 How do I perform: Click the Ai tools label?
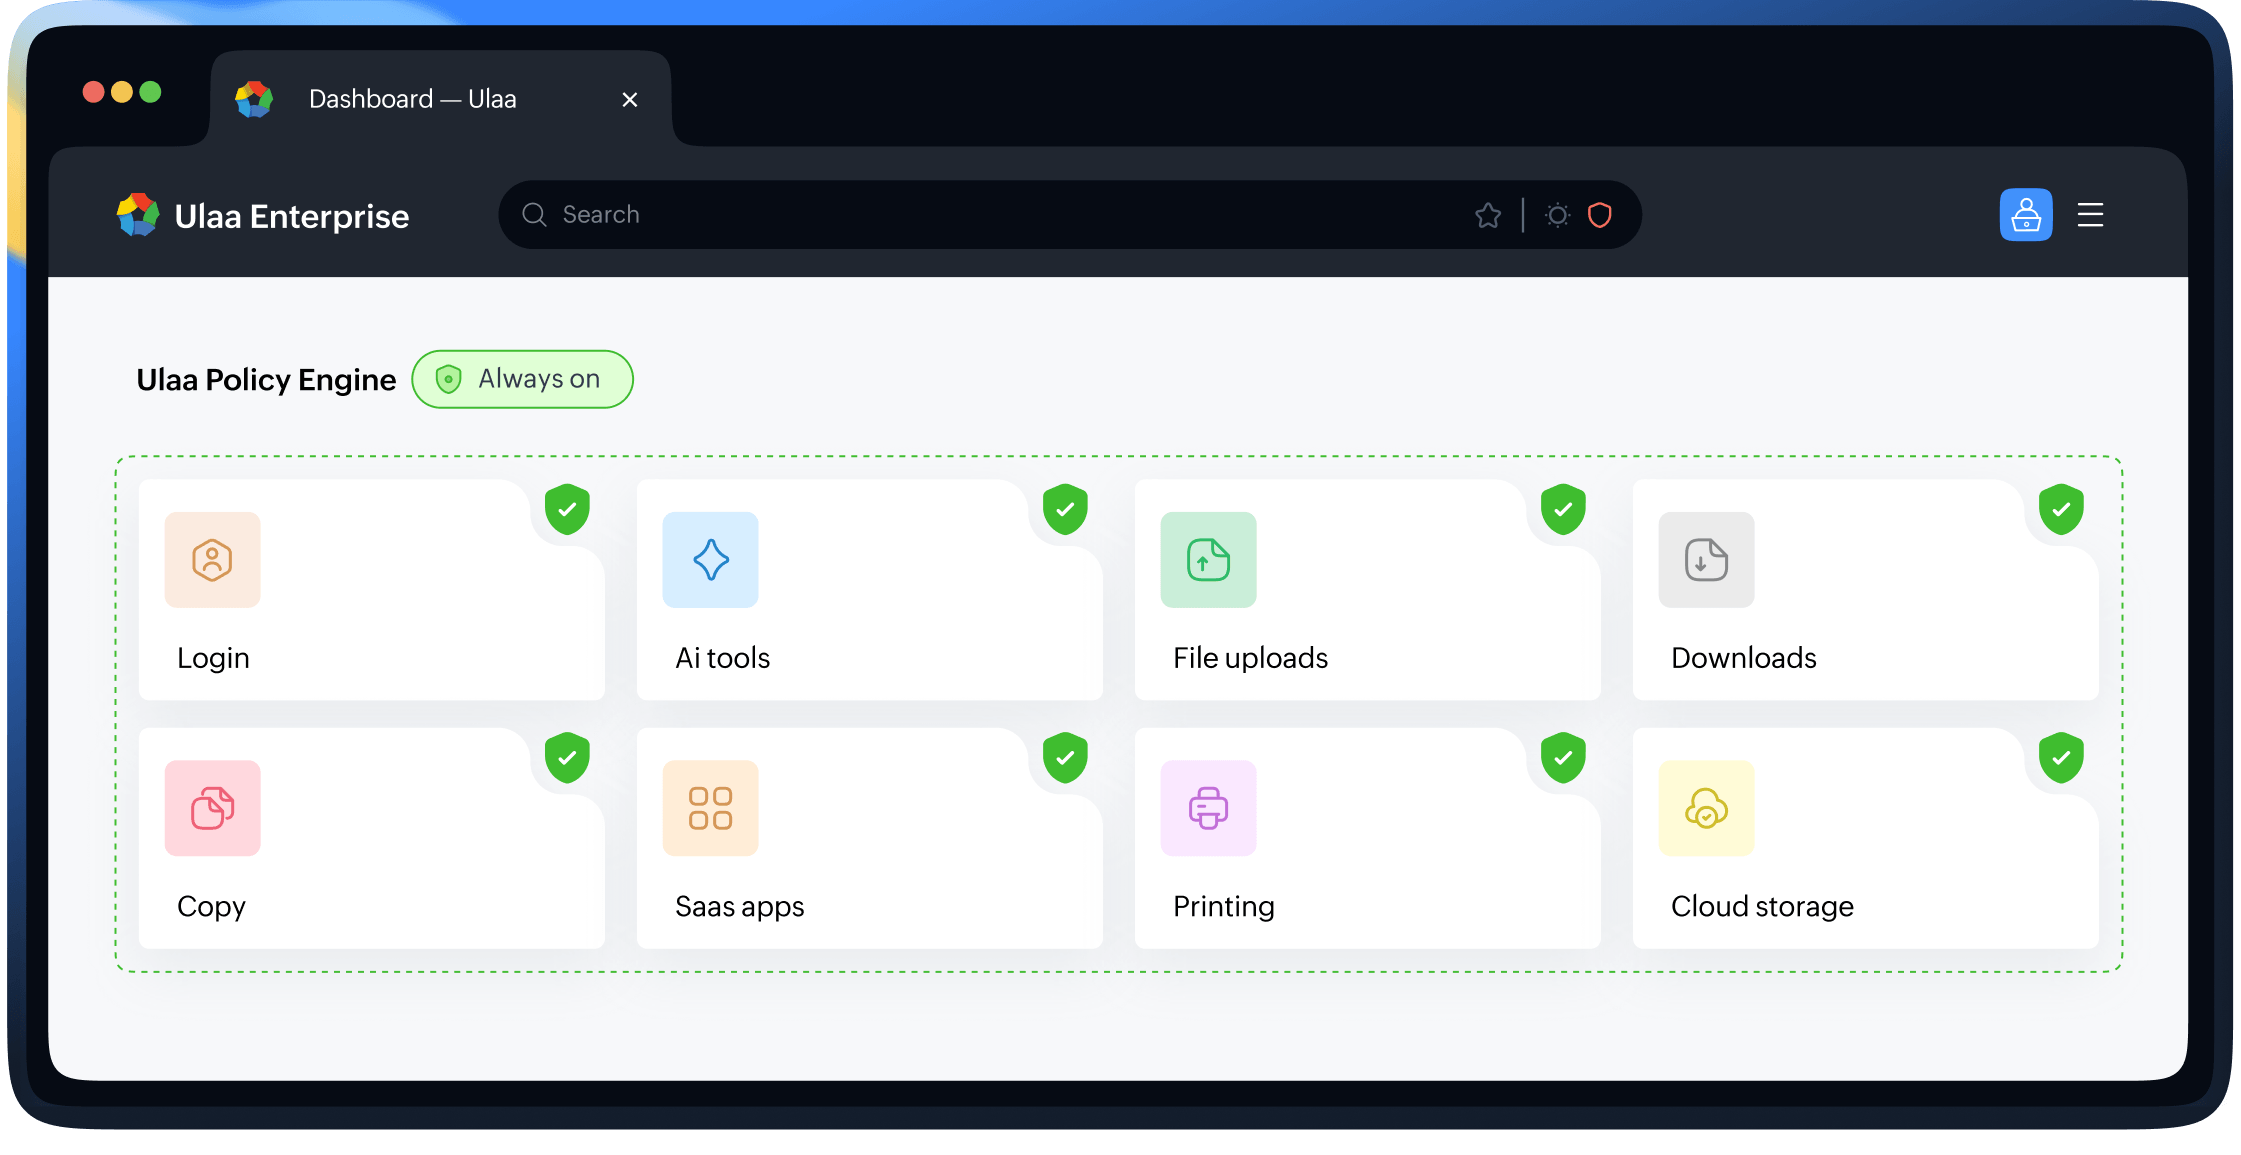[x=722, y=658]
